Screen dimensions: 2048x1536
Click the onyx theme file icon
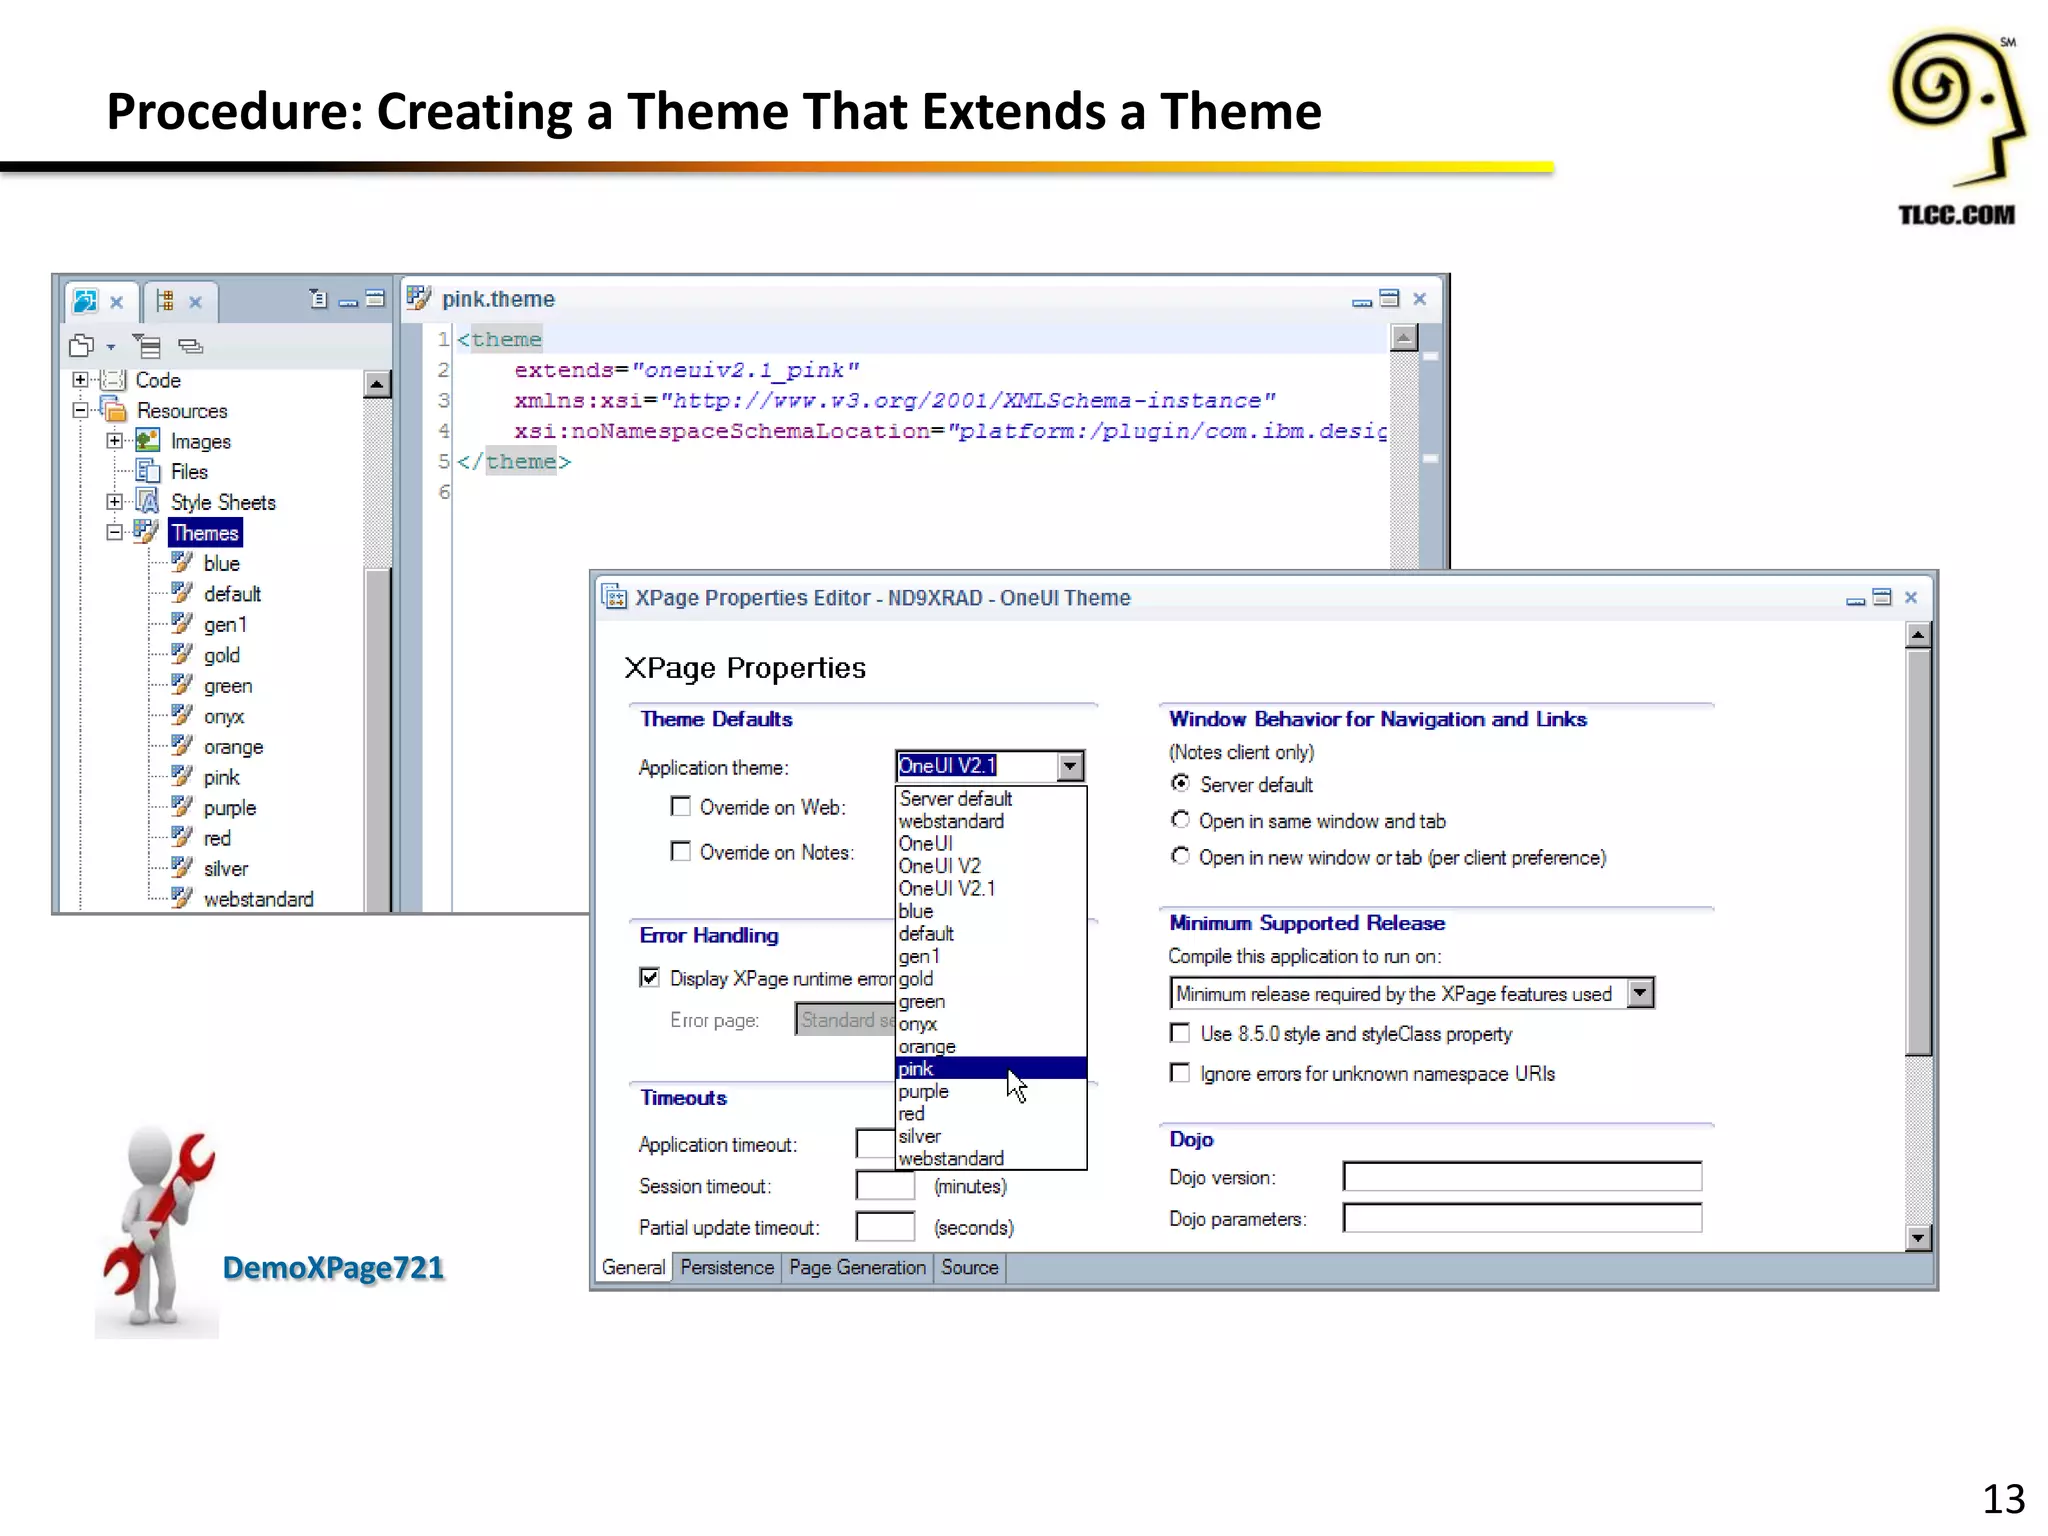point(182,715)
